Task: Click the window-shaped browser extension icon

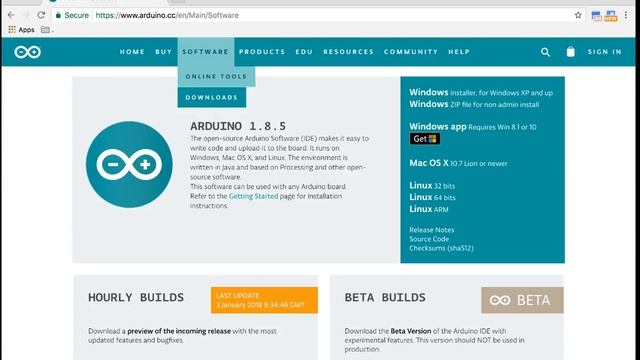Action: pyautogui.click(x=596, y=16)
